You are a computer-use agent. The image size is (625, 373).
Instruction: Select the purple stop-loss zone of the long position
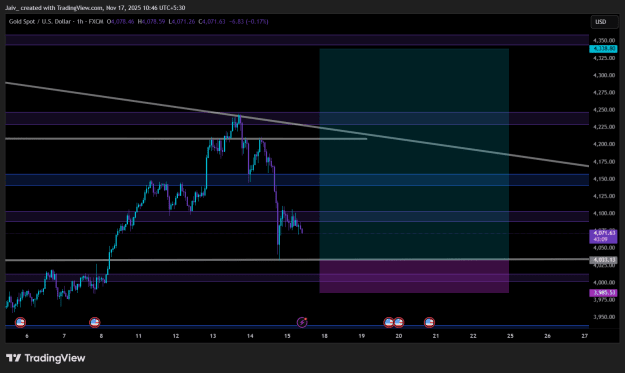[x=414, y=276]
